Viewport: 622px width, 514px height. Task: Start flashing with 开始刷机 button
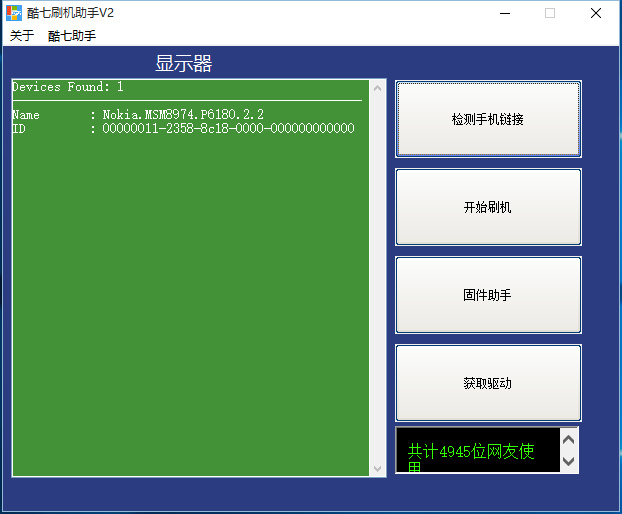tap(488, 207)
